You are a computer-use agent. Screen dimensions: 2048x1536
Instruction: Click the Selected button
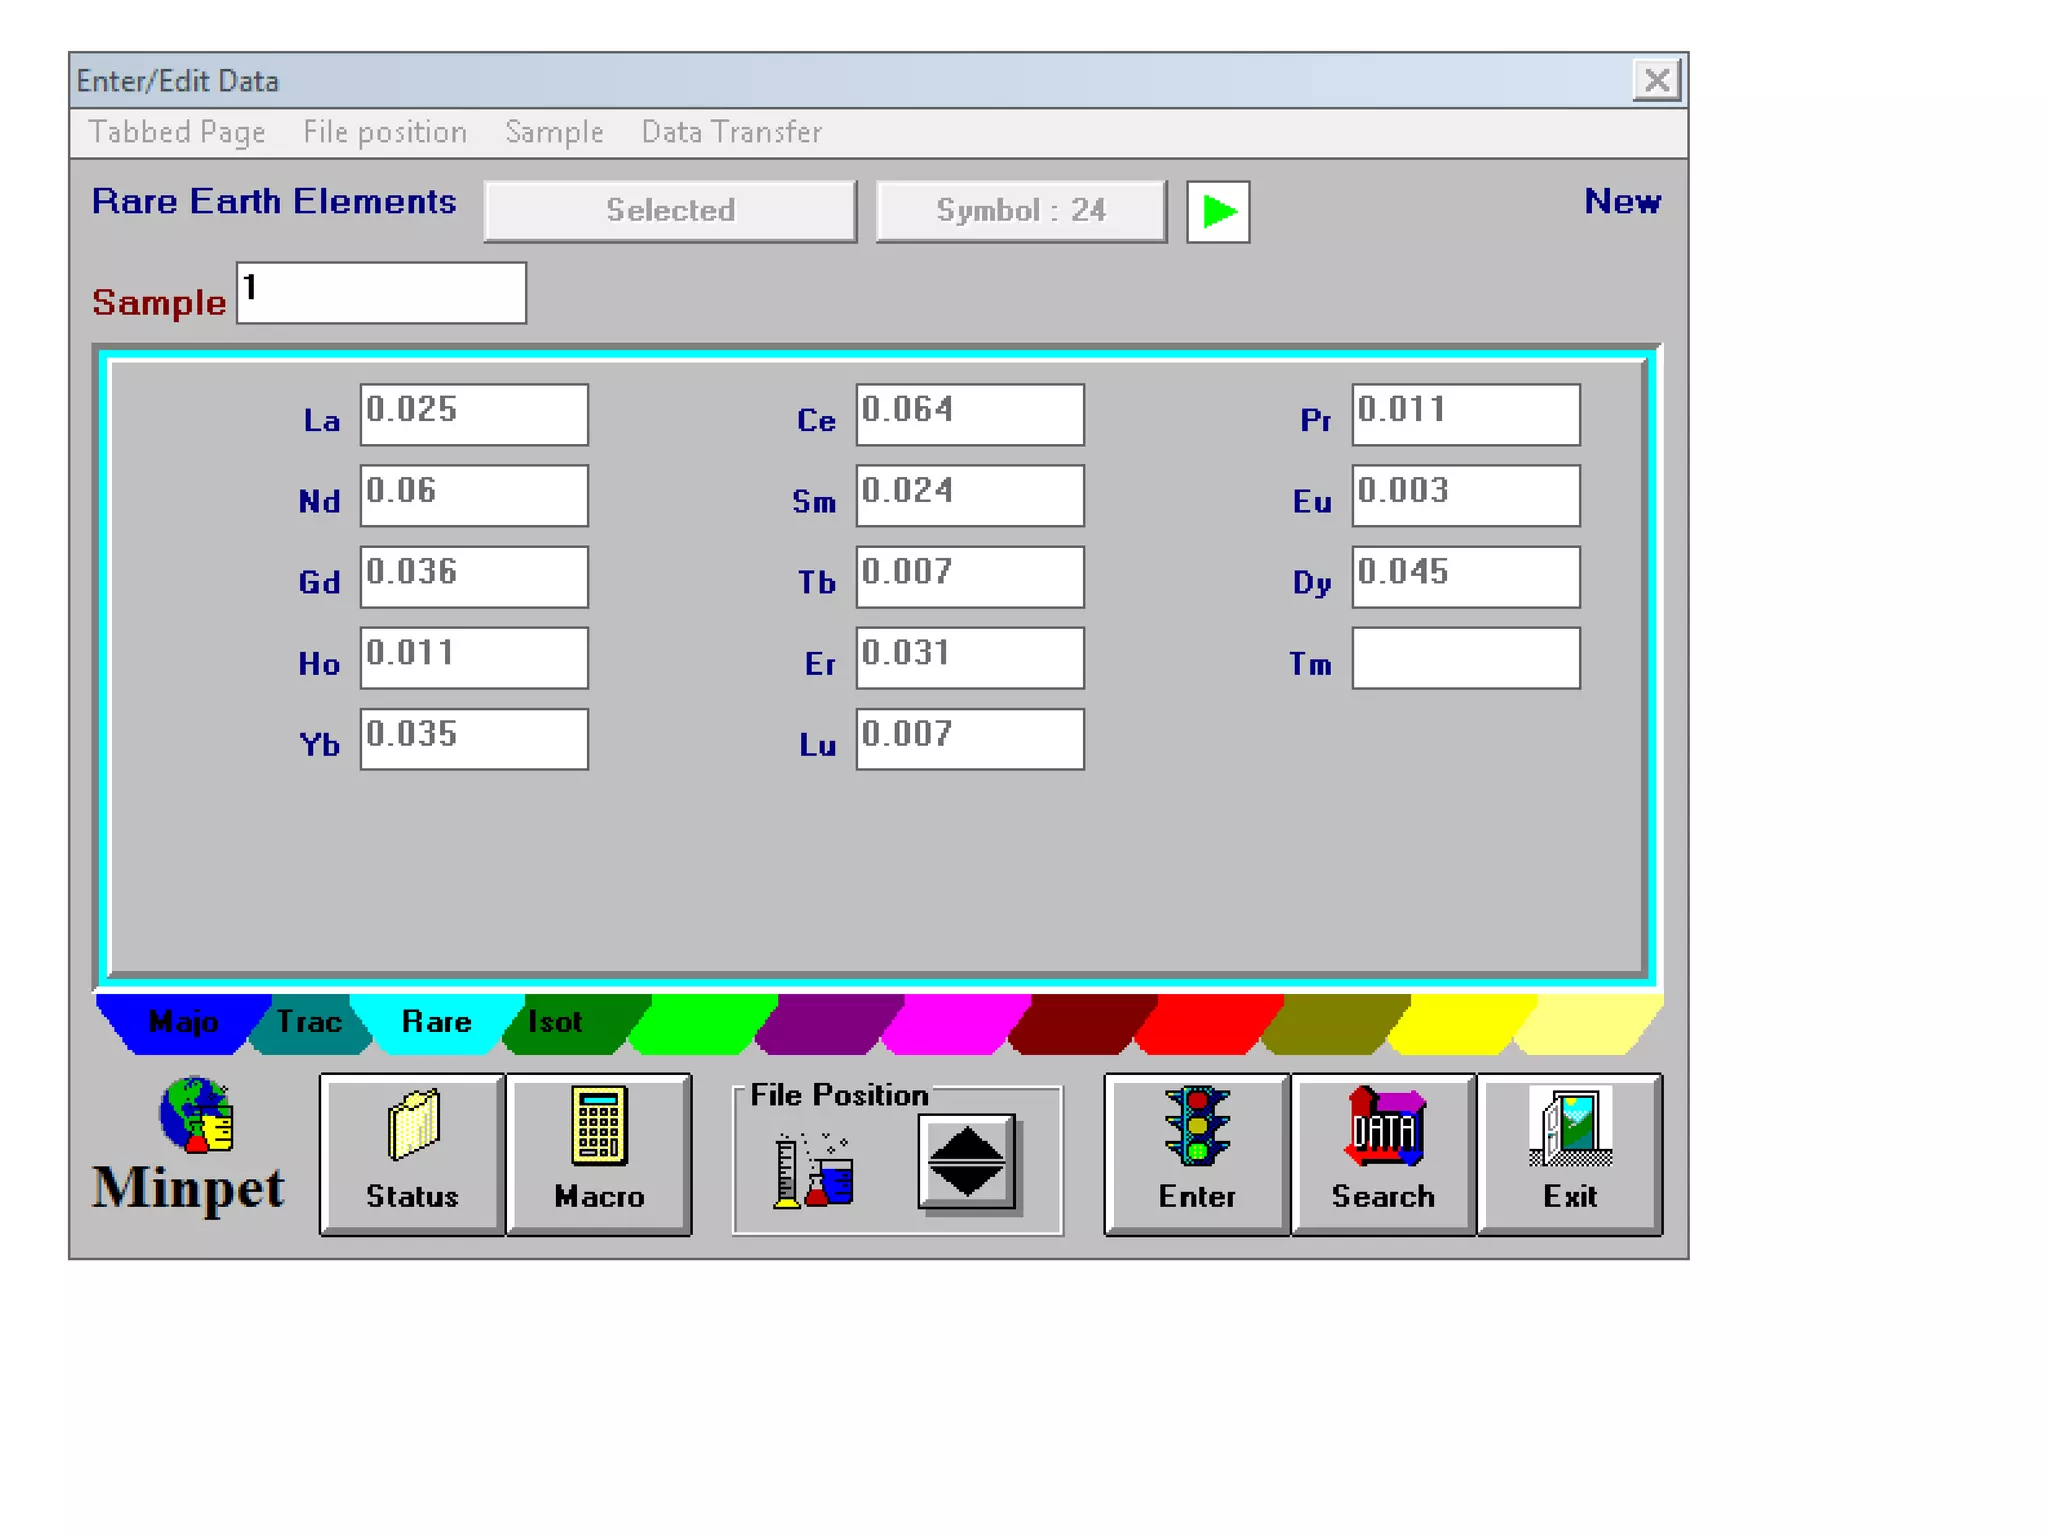point(670,210)
